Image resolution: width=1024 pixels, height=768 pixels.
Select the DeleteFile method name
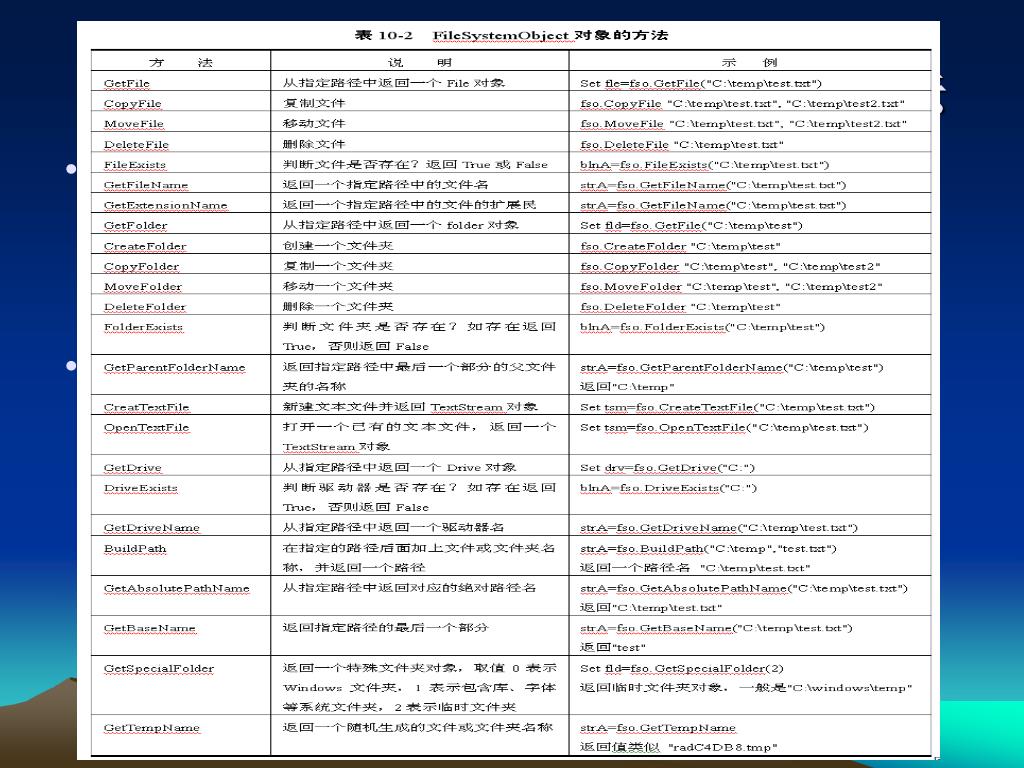(x=136, y=144)
